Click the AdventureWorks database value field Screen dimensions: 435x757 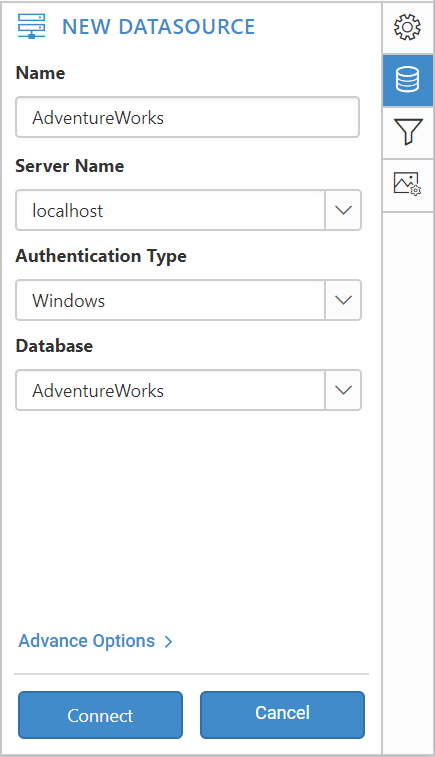pyautogui.click(x=170, y=390)
